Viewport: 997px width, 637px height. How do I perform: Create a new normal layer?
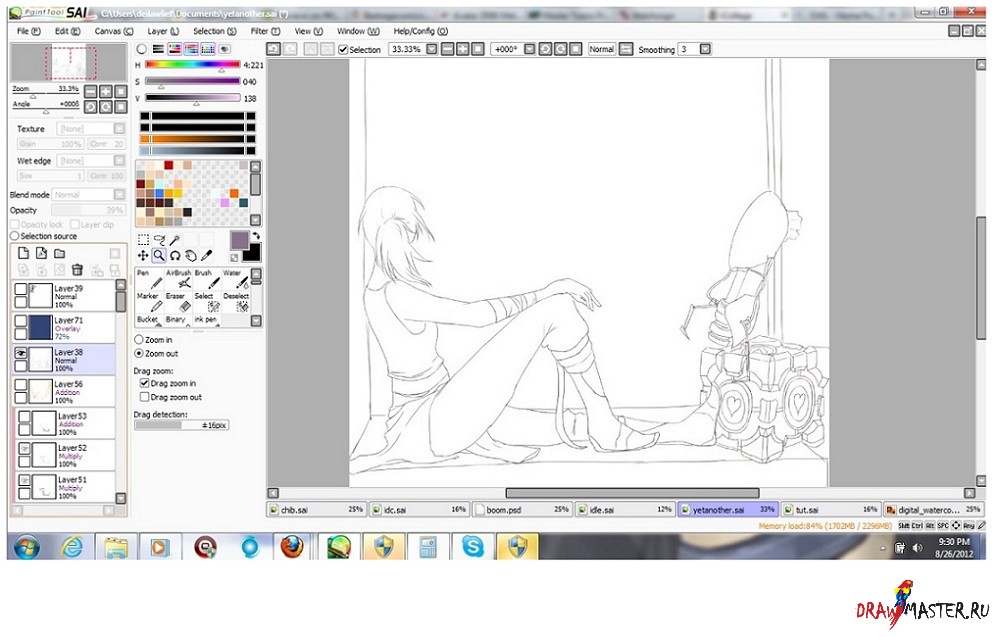click(x=24, y=254)
